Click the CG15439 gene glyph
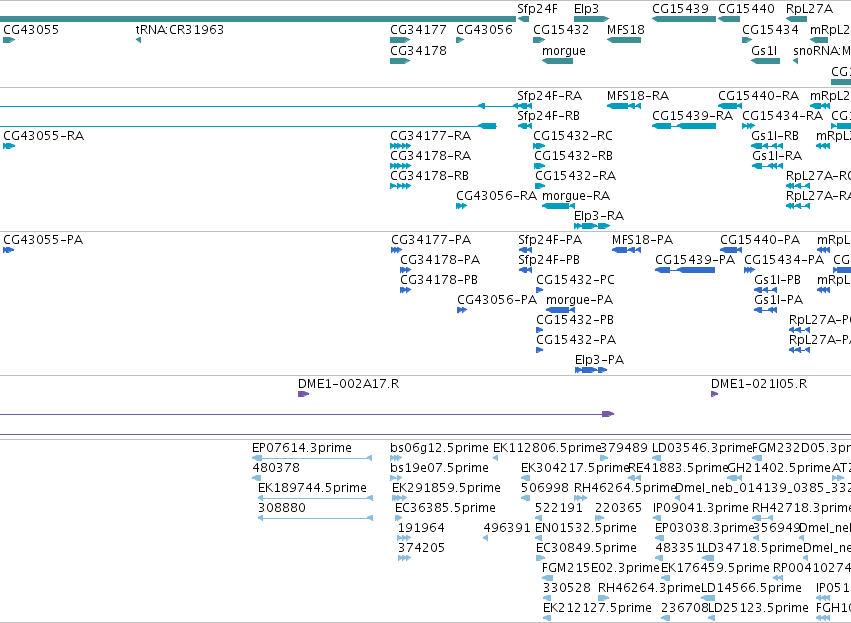Screen dimensions: 851x623 click(x=684, y=19)
